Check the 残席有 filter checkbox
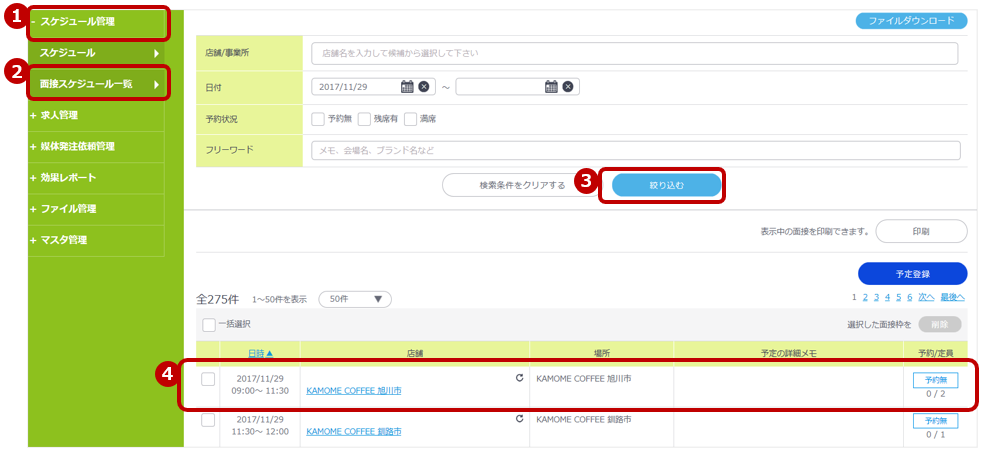Screen dimensions: 987x466 (x=364, y=119)
